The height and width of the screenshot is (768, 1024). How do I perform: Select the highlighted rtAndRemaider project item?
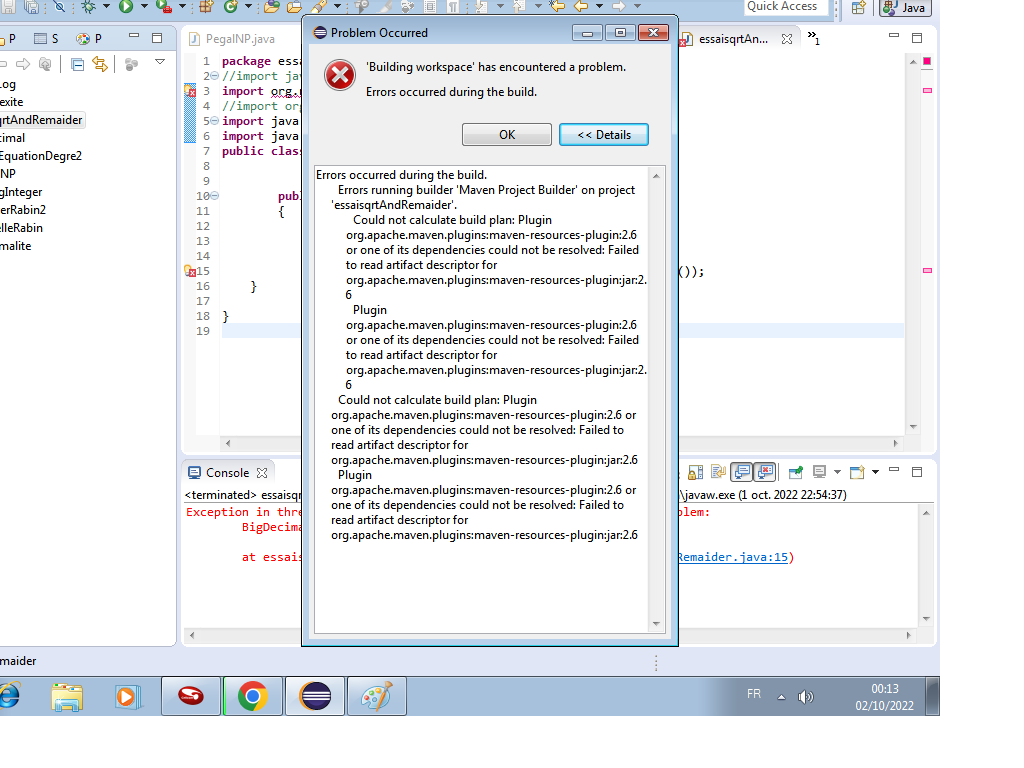pyautogui.click(x=41, y=120)
